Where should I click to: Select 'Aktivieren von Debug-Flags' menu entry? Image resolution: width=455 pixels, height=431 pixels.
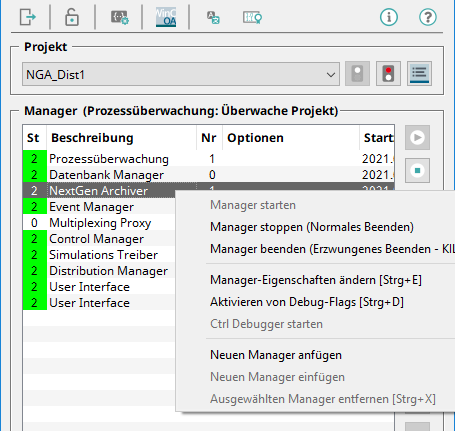pos(307,302)
